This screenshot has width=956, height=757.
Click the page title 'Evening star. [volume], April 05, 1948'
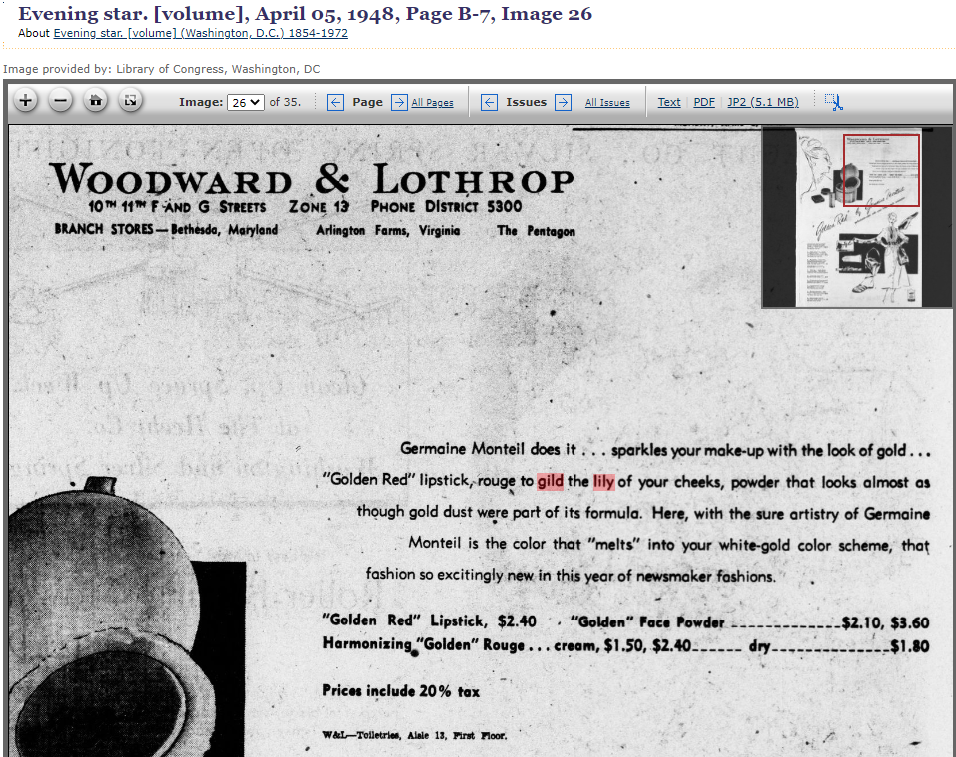tap(305, 13)
